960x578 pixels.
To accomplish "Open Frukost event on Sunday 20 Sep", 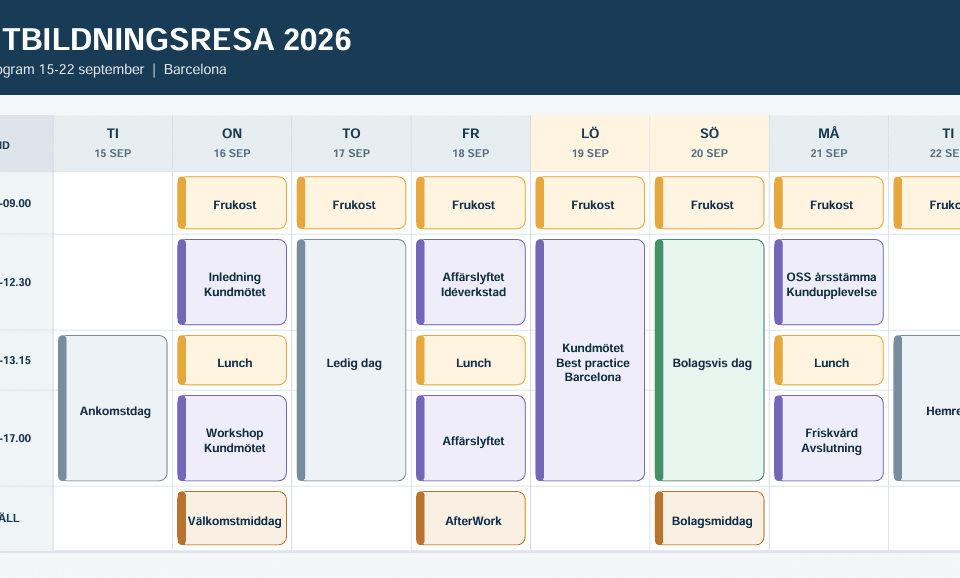I will coord(710,203).
